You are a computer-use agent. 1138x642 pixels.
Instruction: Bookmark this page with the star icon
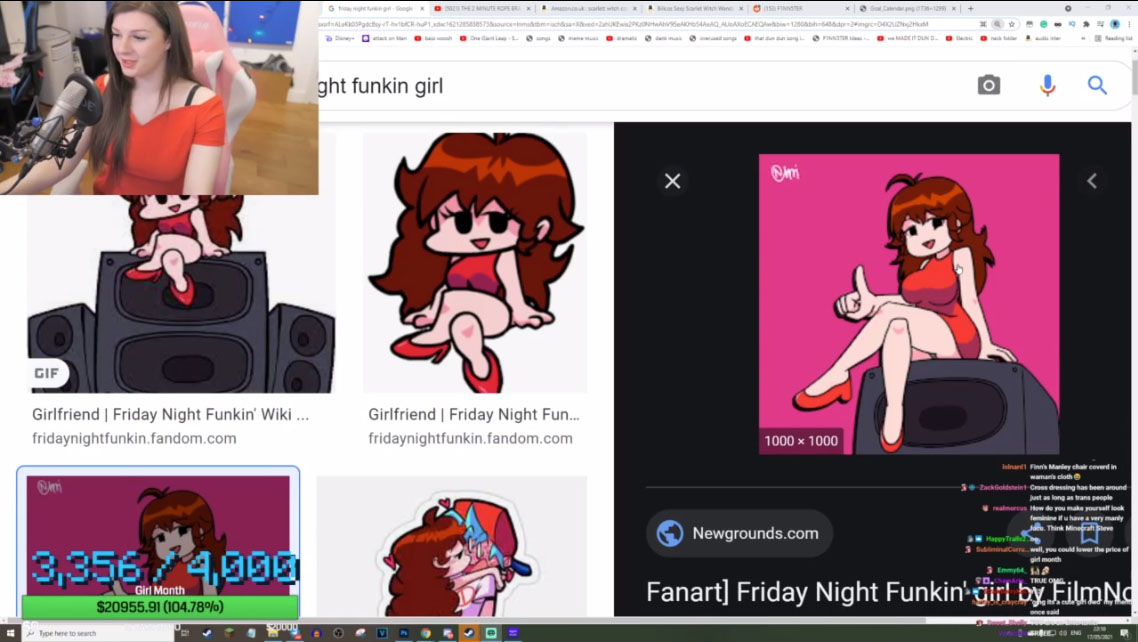tap(1012, 24)
